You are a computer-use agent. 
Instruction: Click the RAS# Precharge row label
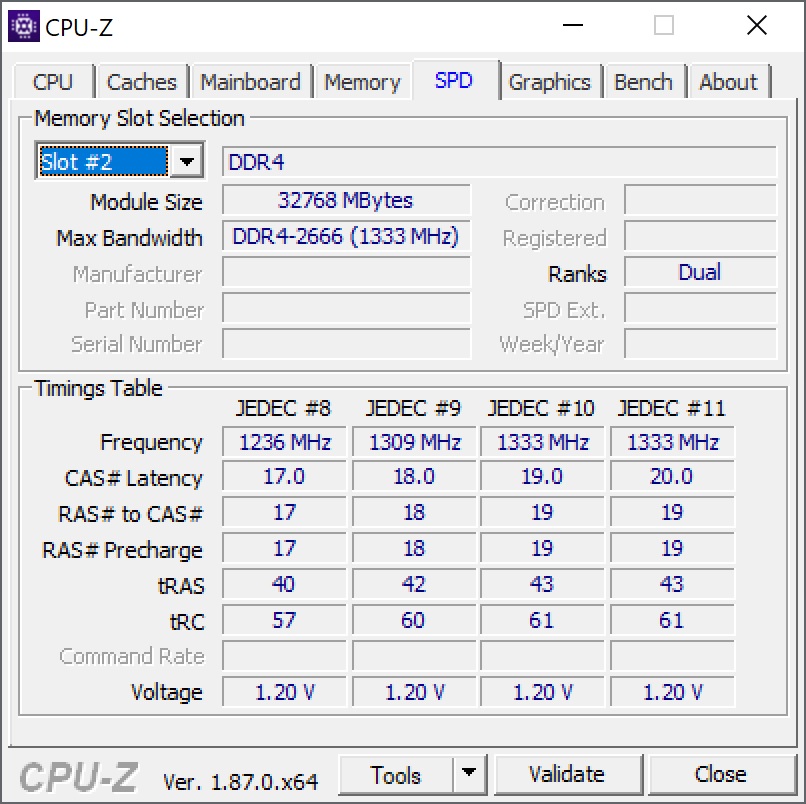[122, 550]
